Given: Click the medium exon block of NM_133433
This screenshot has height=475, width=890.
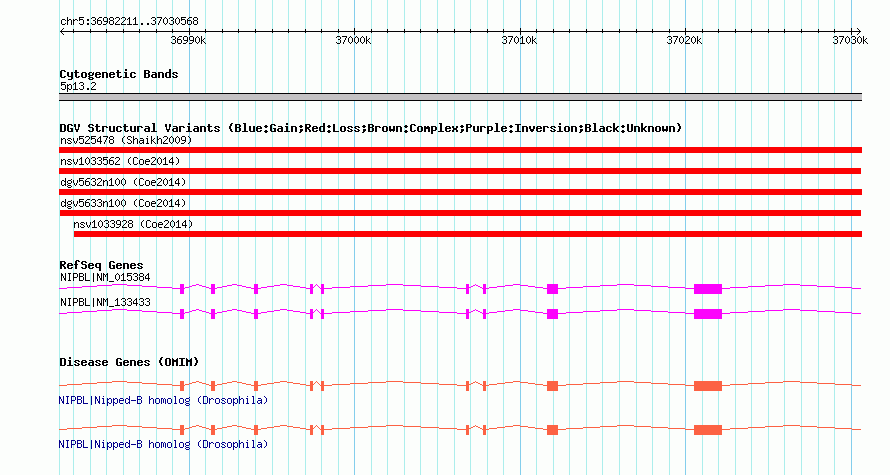Looking at the screenshot, I should [552, 314].
